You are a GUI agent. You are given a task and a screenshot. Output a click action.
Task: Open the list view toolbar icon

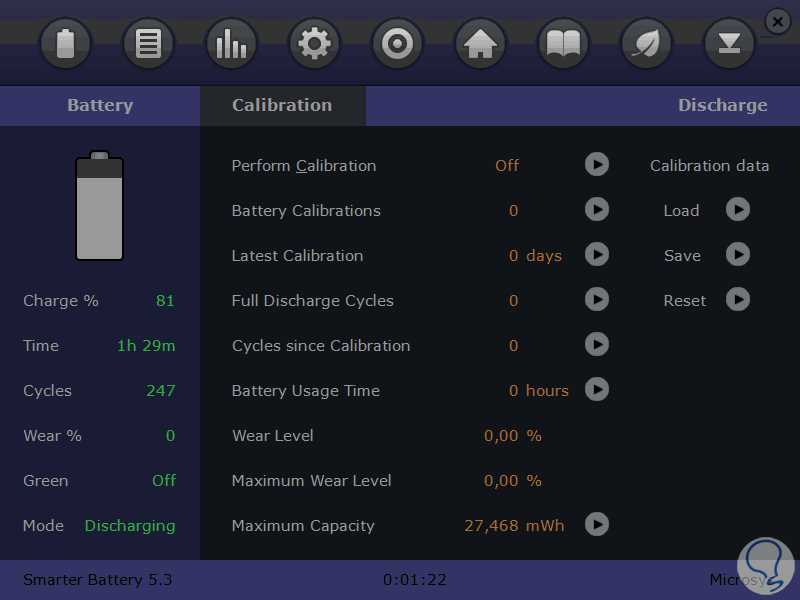149,44
